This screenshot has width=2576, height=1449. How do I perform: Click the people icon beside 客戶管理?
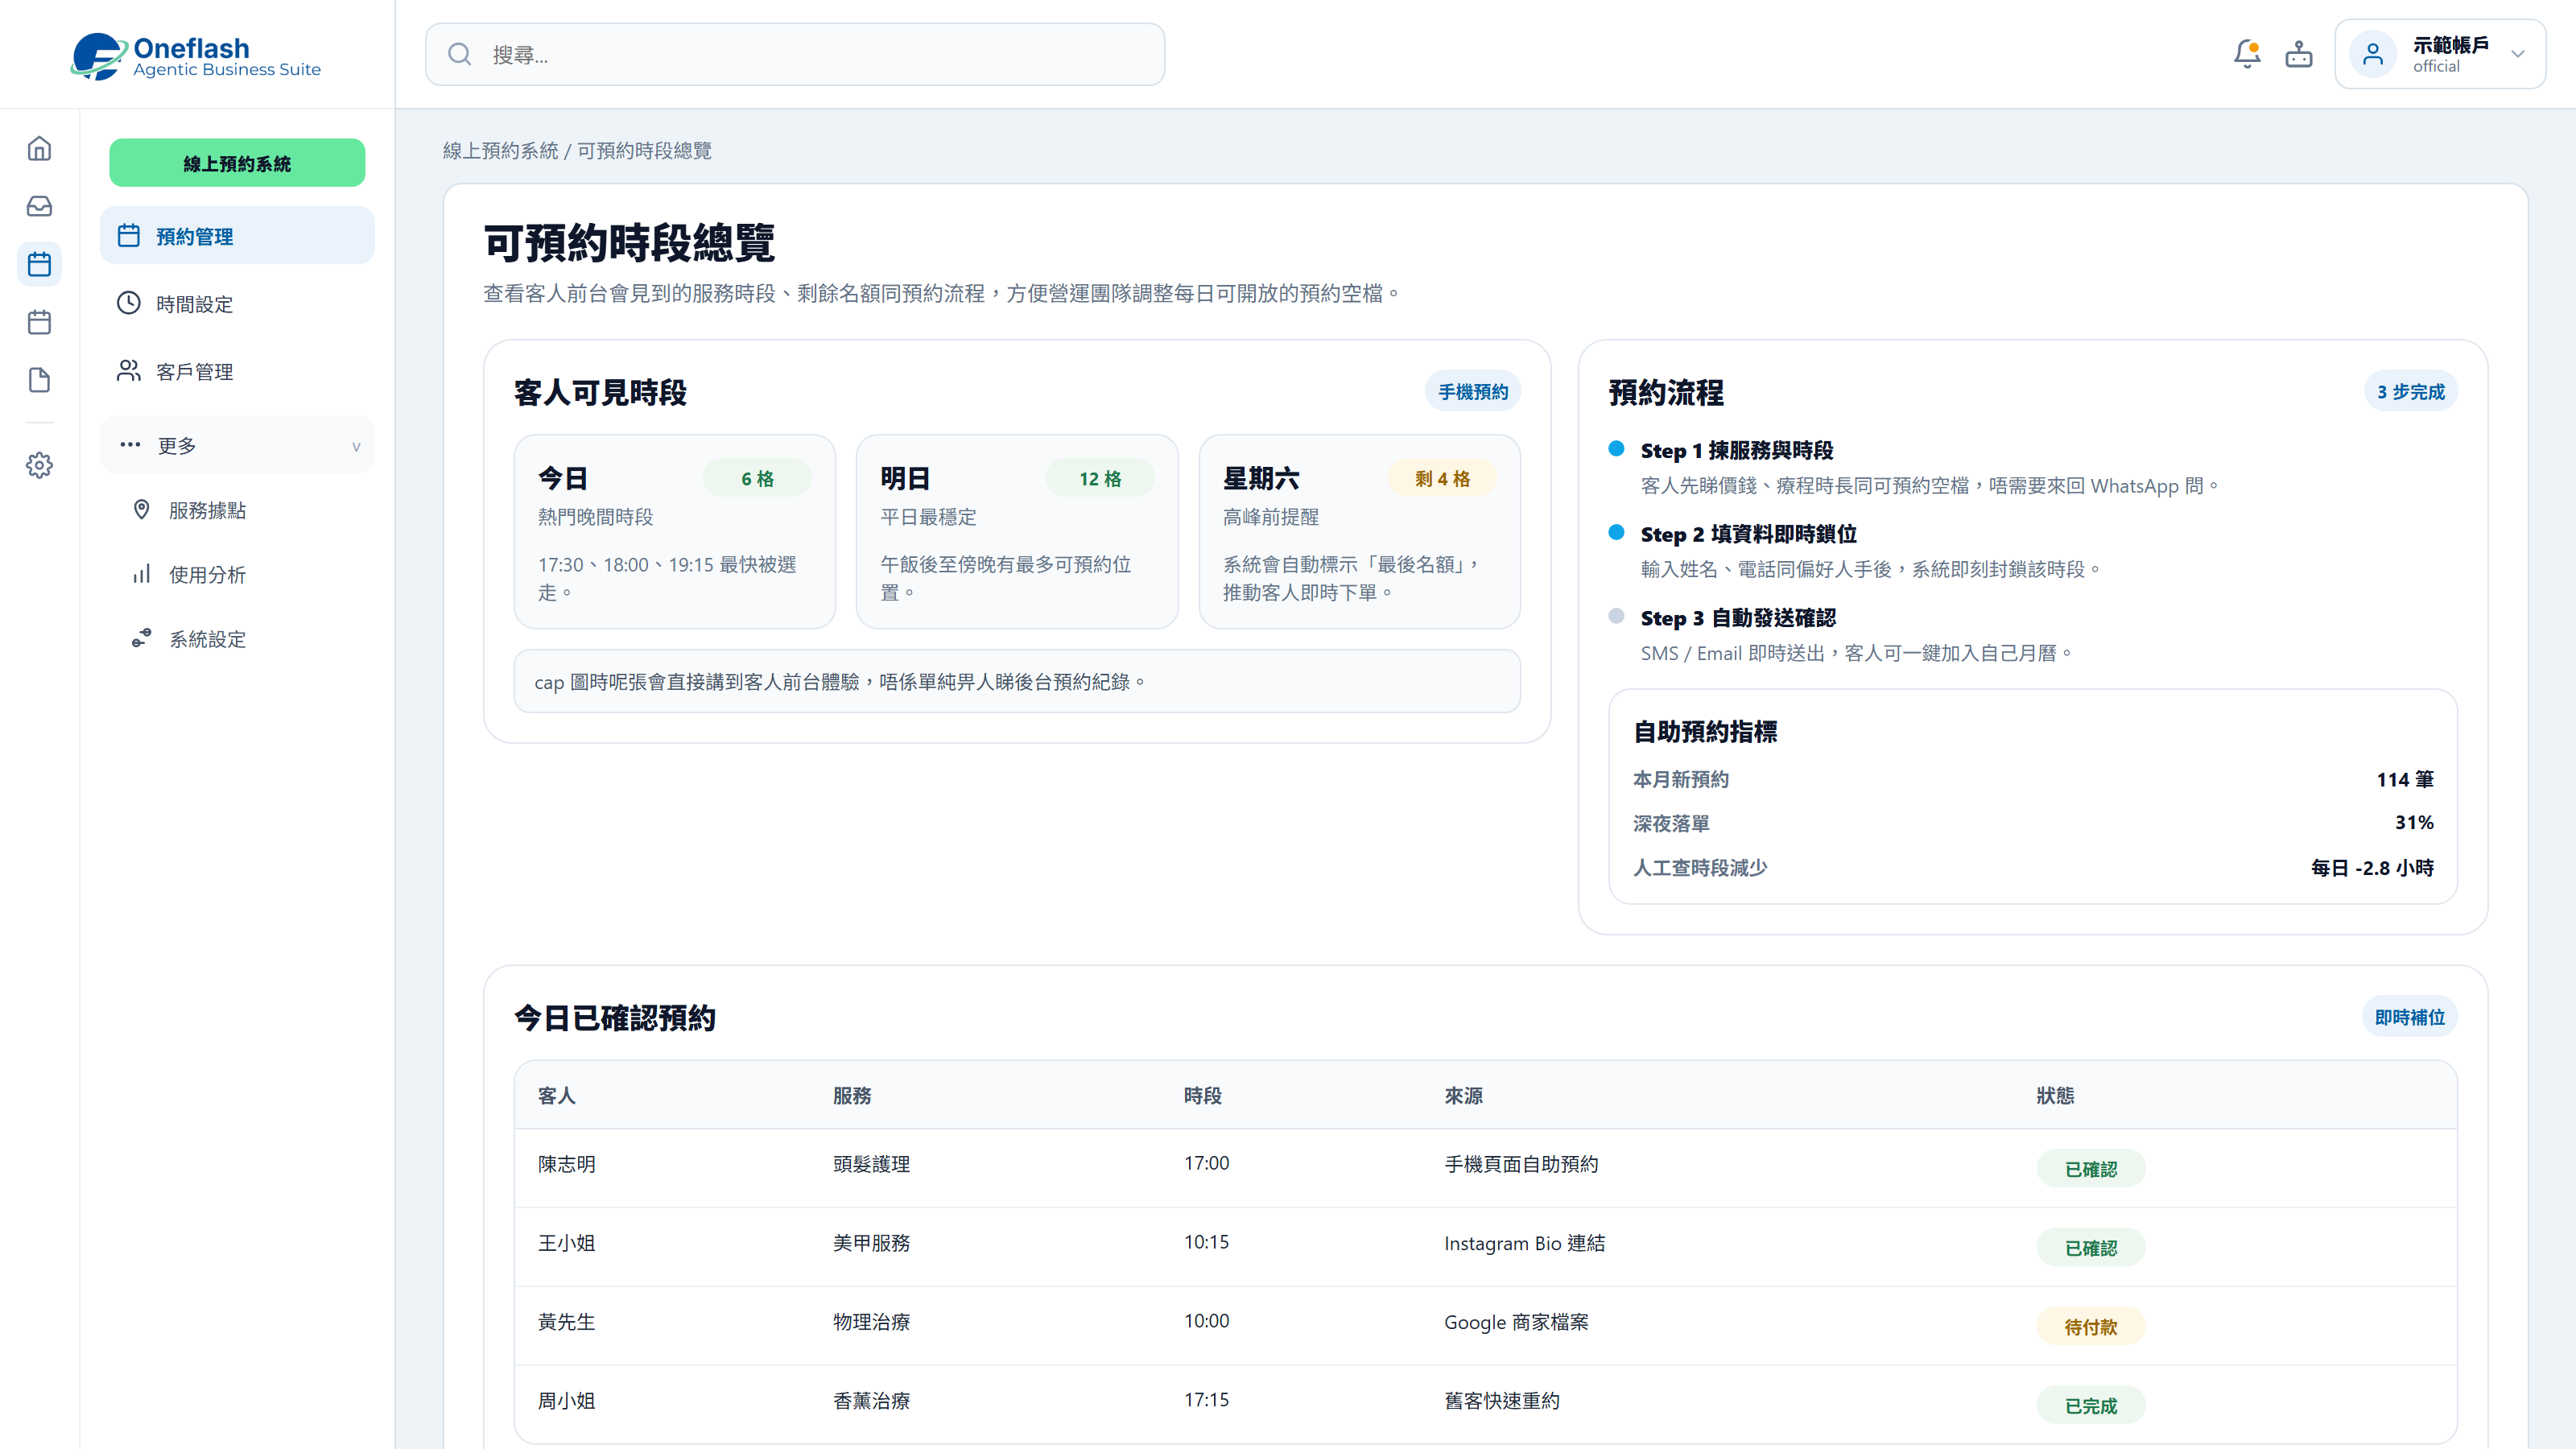tap(129, 371)
